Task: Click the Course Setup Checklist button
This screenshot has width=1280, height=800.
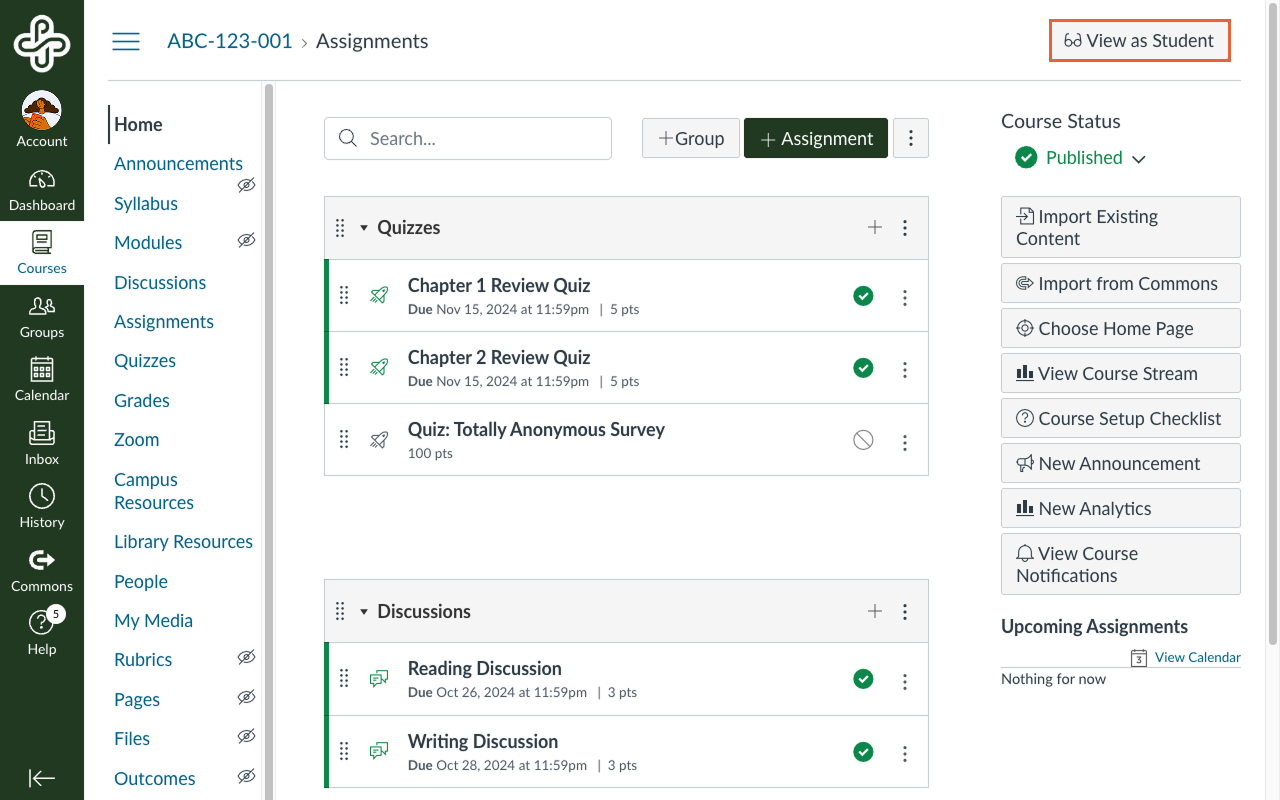Action: pyautogui.click(x=1121, y=418)
